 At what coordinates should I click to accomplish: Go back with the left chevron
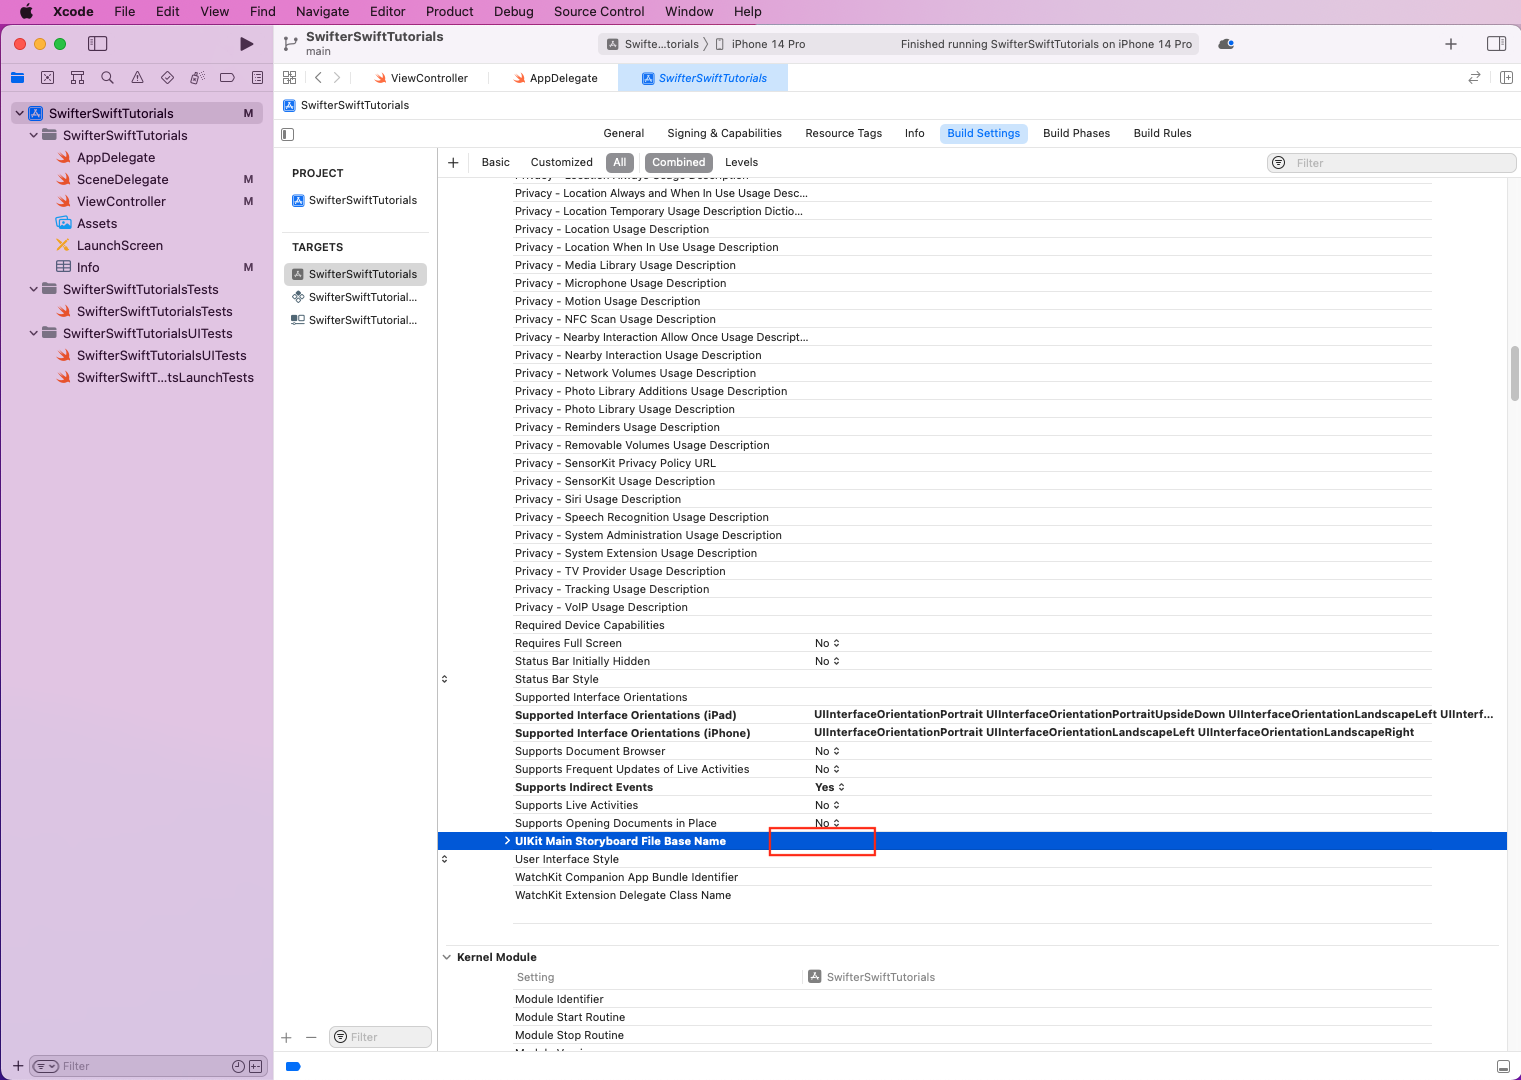pyautogui.click(x=318, y=77)
